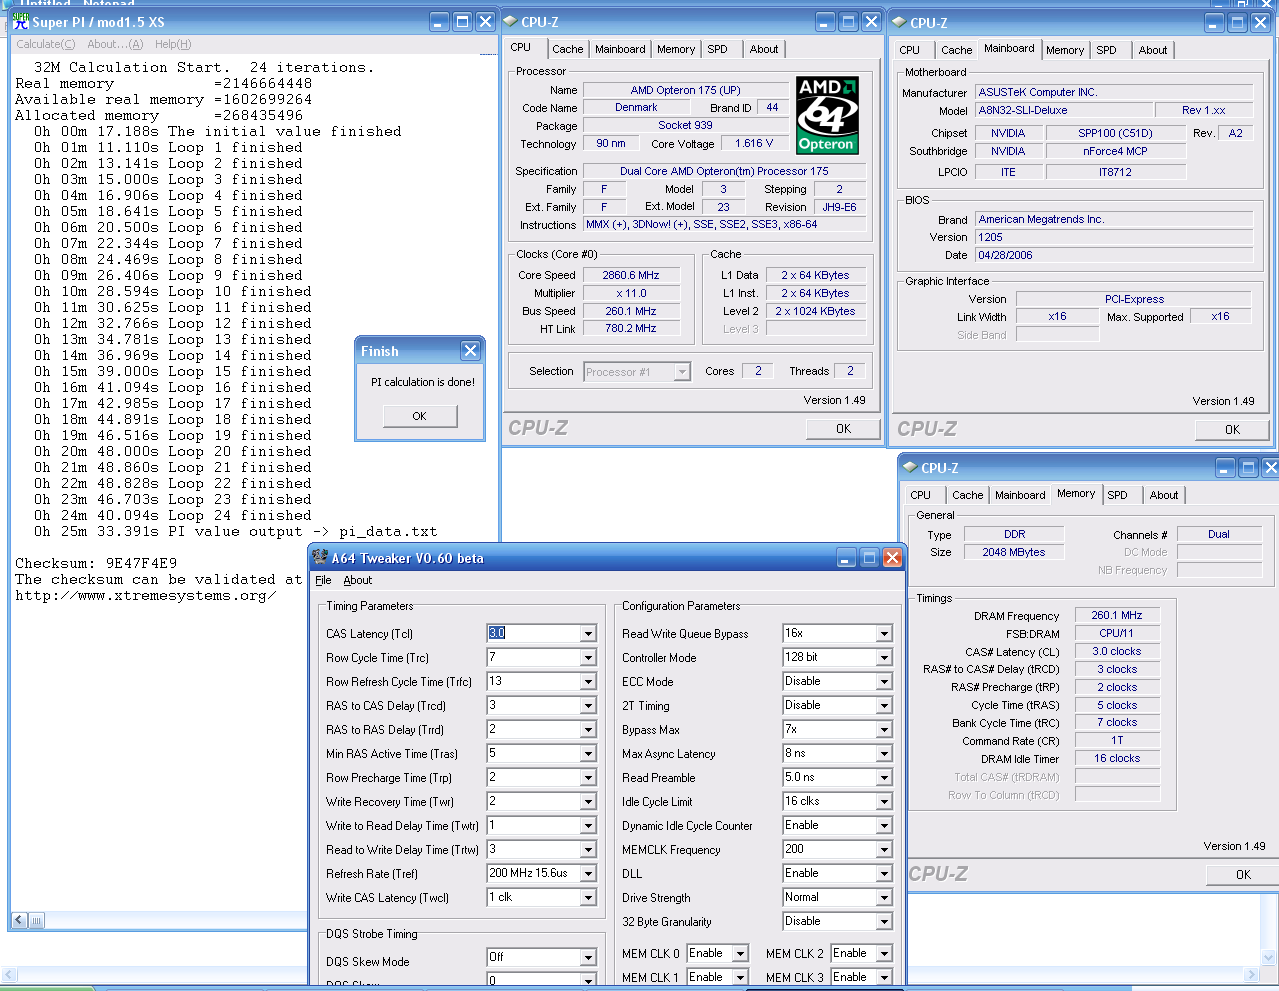The height and width of the screenshot is (991, 1279).
Task: Click the Core Voltage value 1.616 V
Action: pos(754,143)
